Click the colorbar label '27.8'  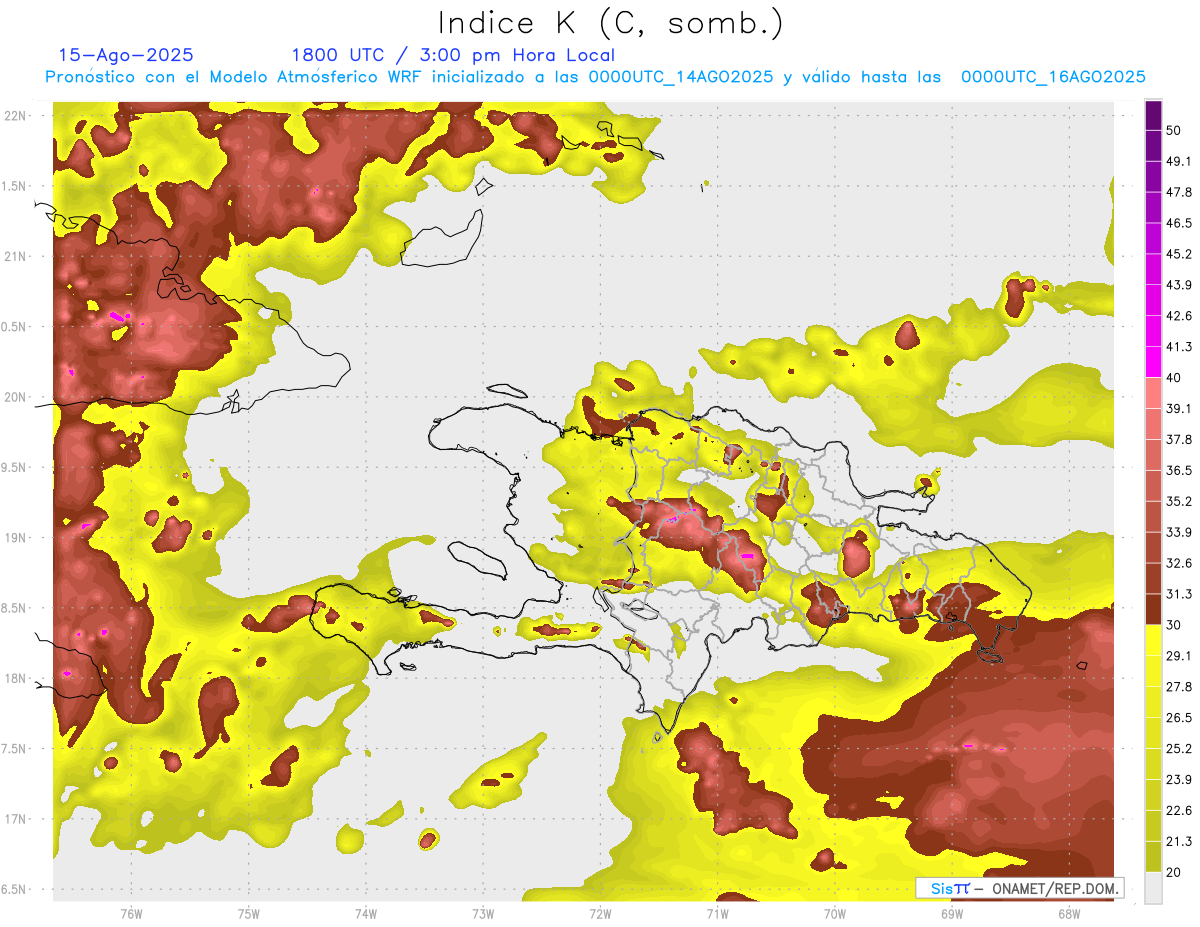click(x=1179, y=686)
